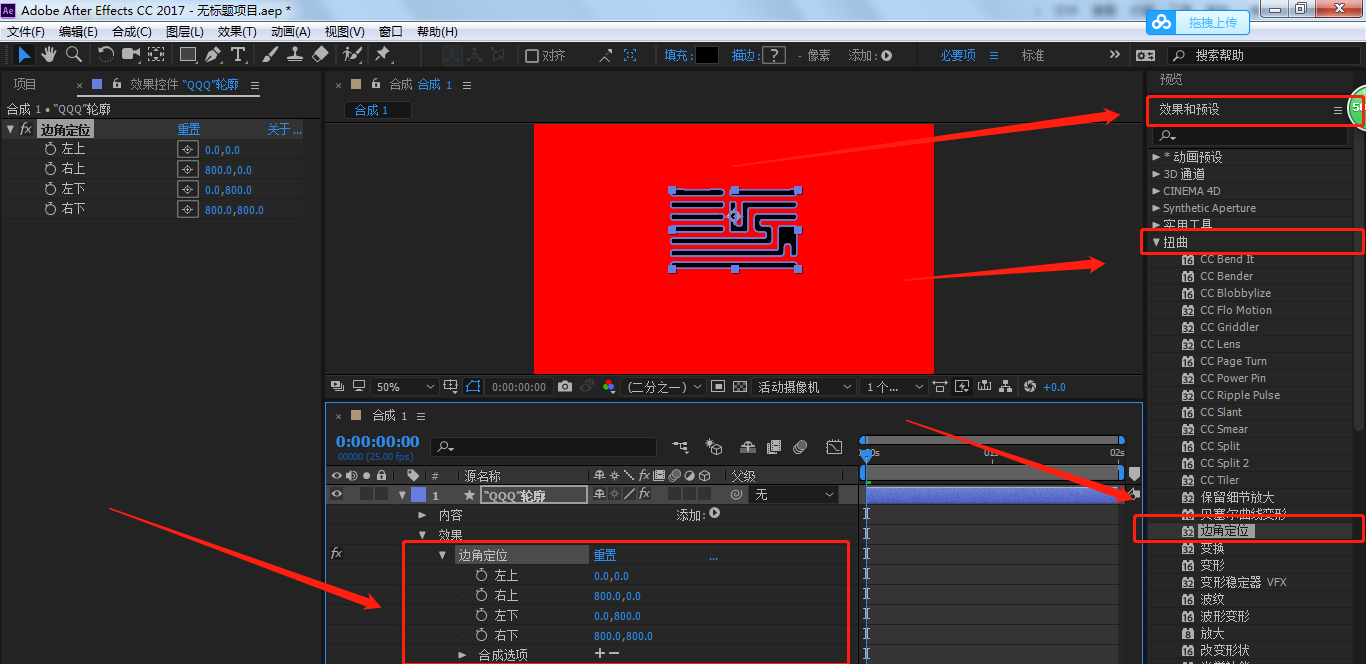1366x664 pixels.
Task: Enable the 对齐 snapping checkbox
Action: [x=532, y=56]
